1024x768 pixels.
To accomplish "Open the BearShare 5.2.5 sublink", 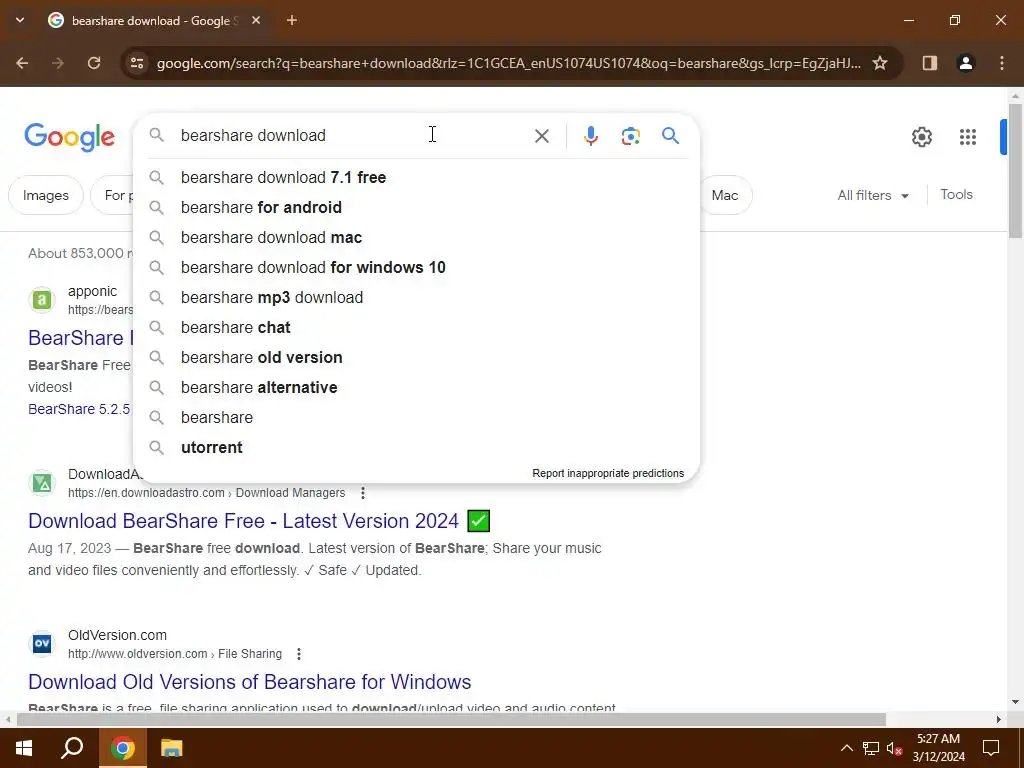I will [x=79, y=409].
